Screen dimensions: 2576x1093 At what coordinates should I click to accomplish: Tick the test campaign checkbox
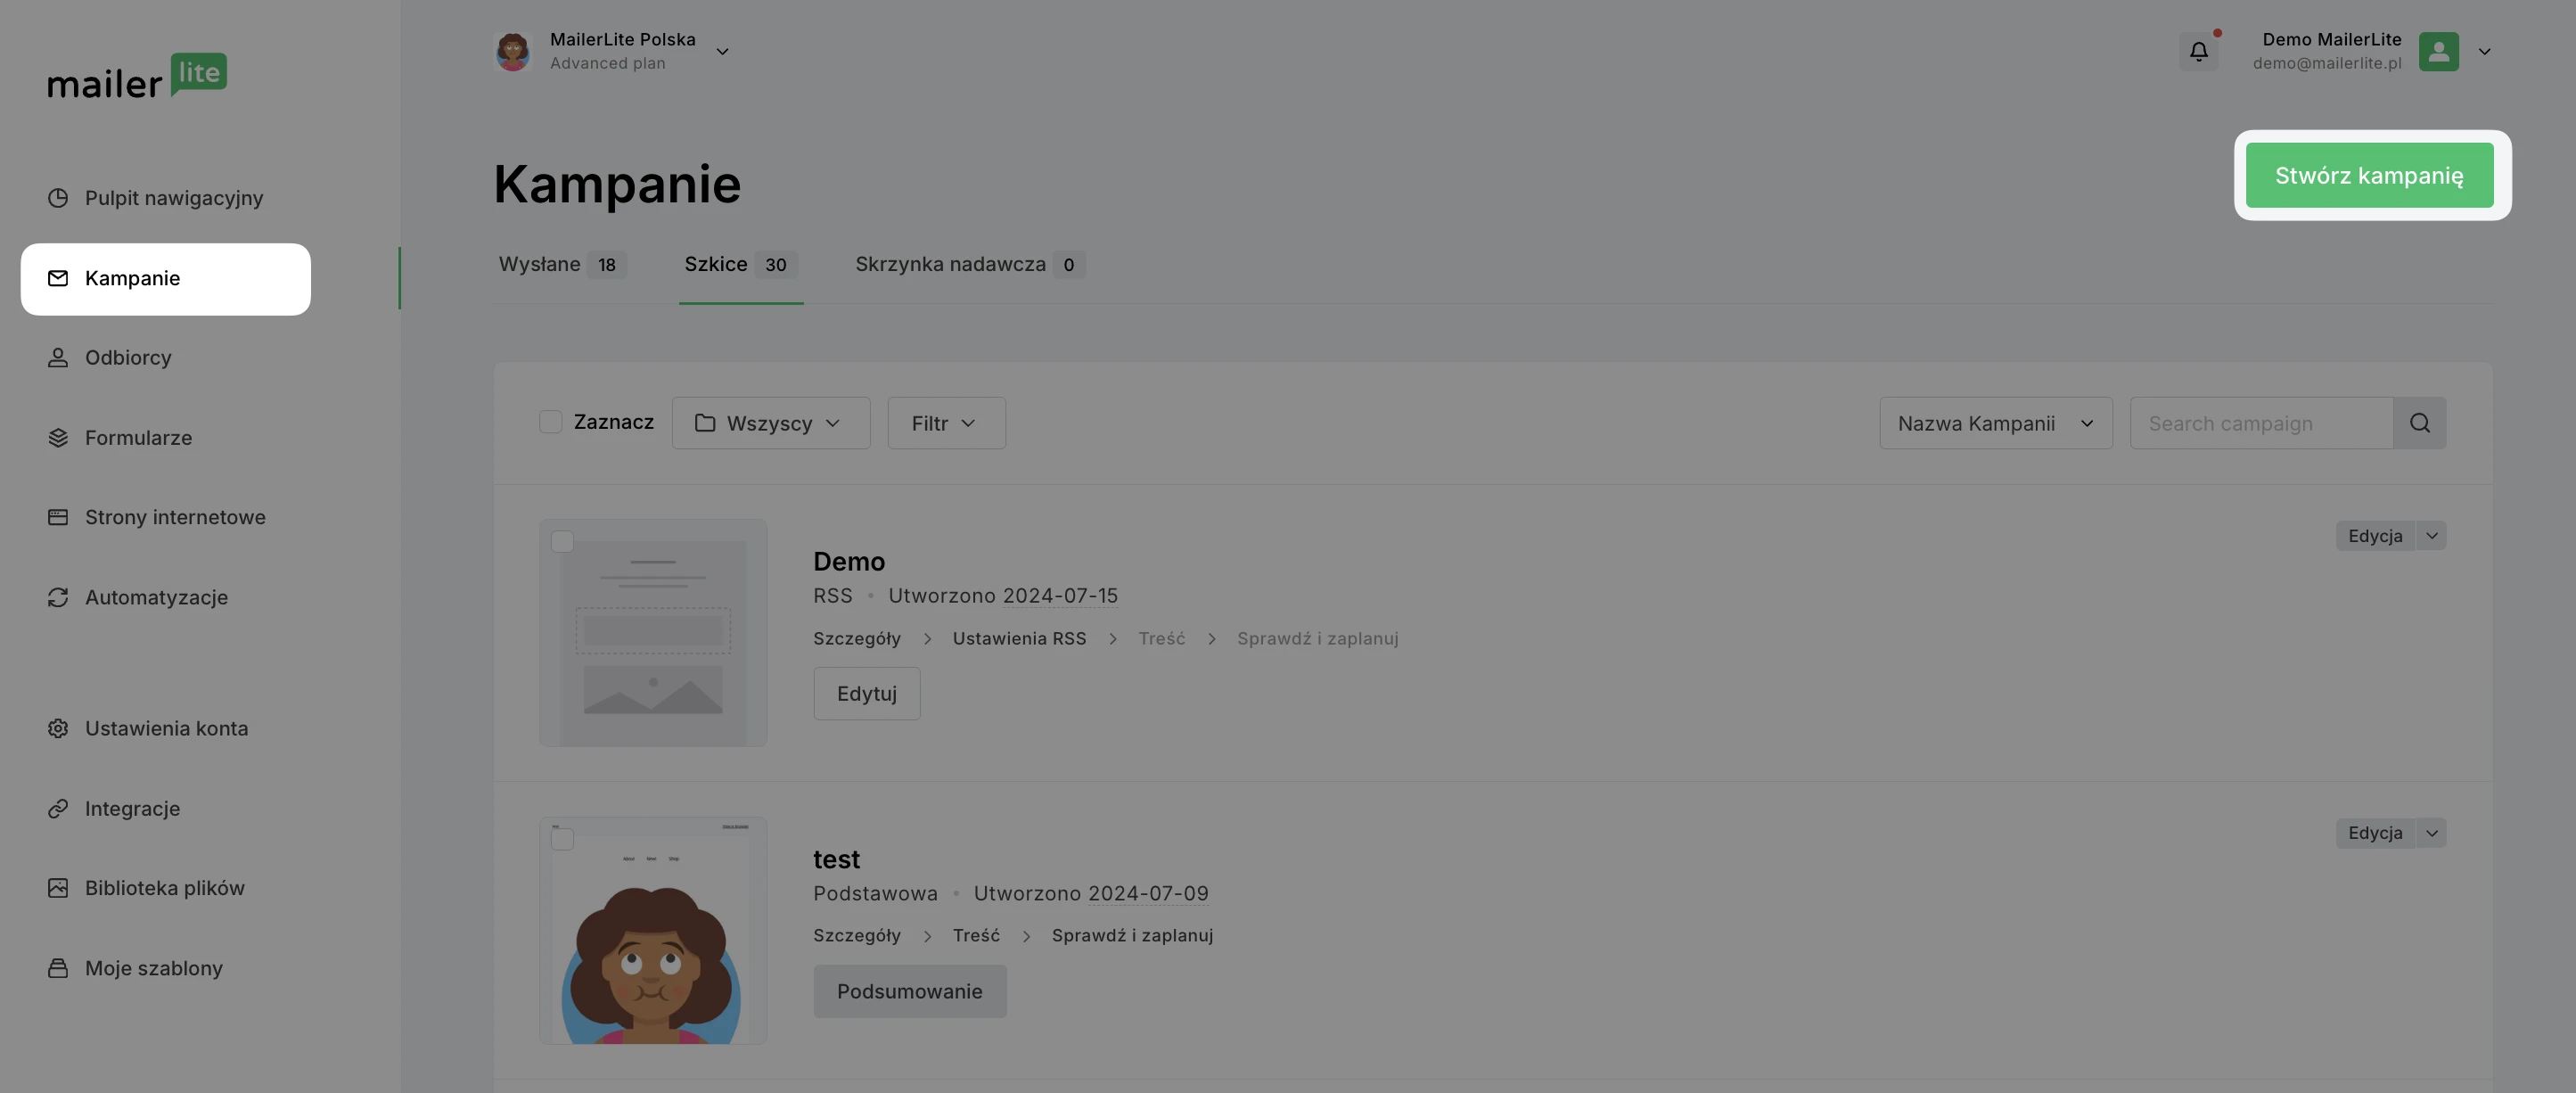click(562, 839)
